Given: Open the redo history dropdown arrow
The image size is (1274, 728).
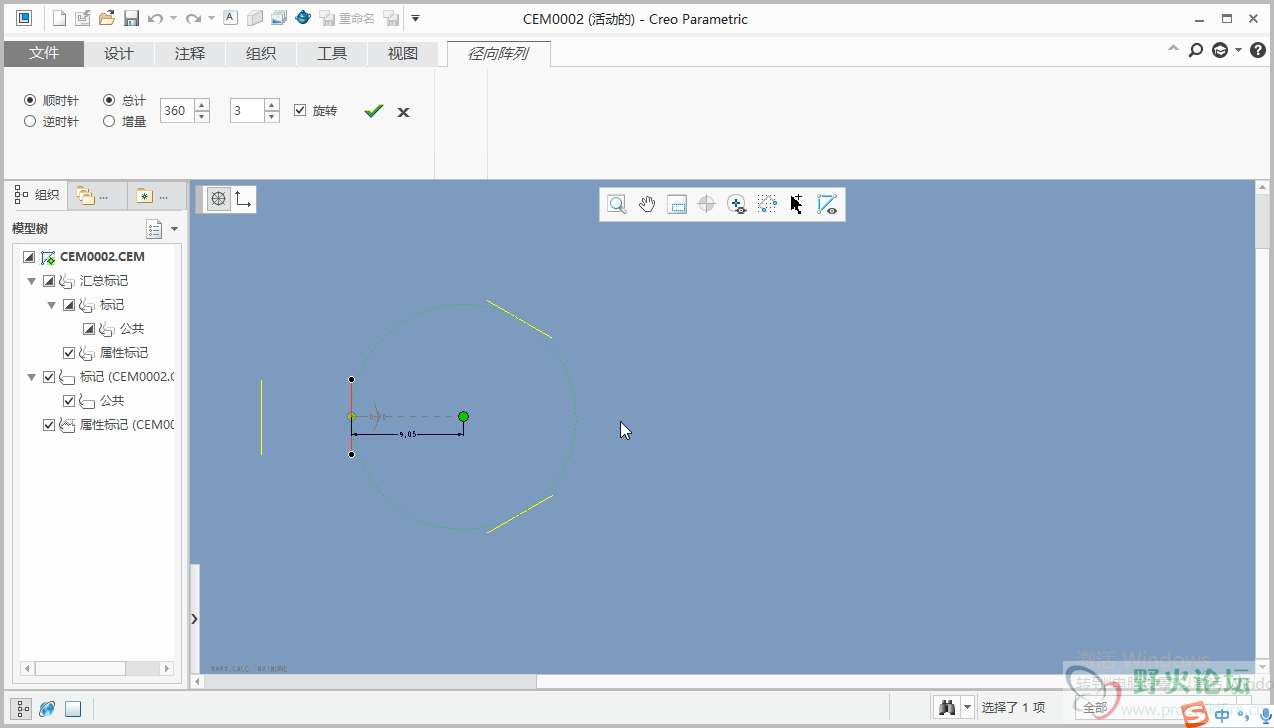Looking at the screenshot, I should tap(211, 18).
